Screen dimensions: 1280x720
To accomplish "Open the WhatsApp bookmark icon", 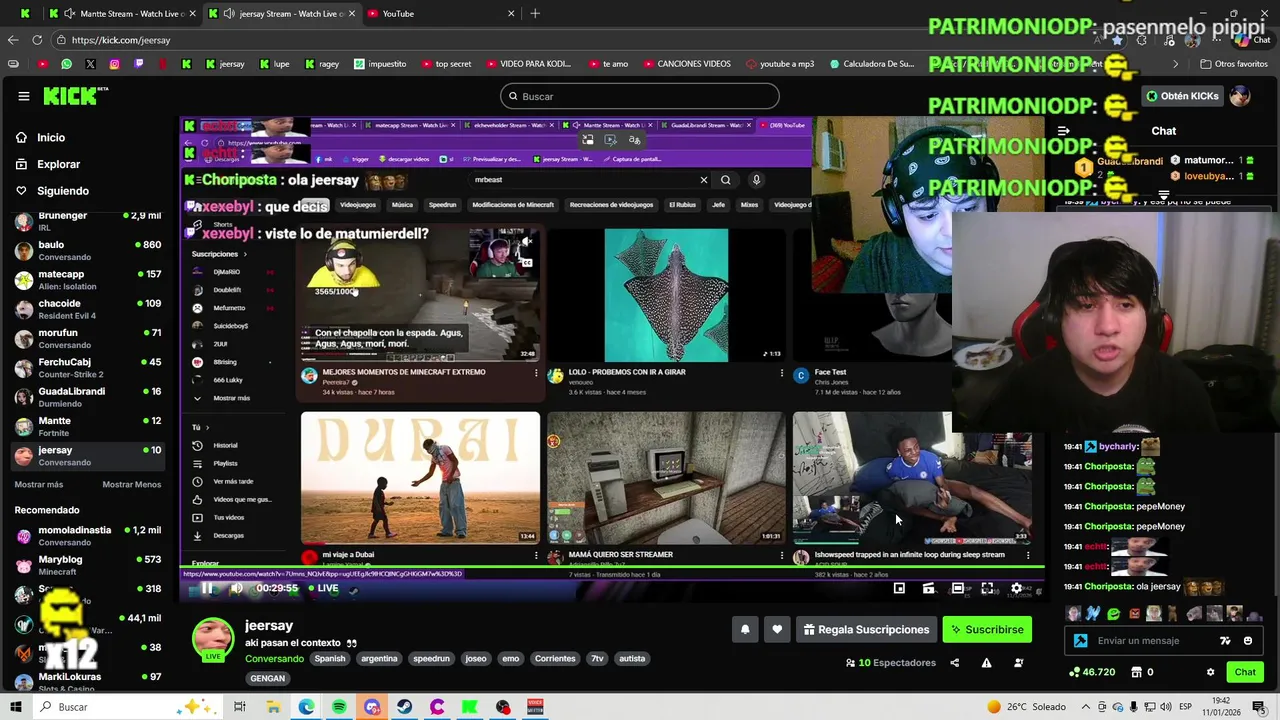I will (x=66, y=64).
